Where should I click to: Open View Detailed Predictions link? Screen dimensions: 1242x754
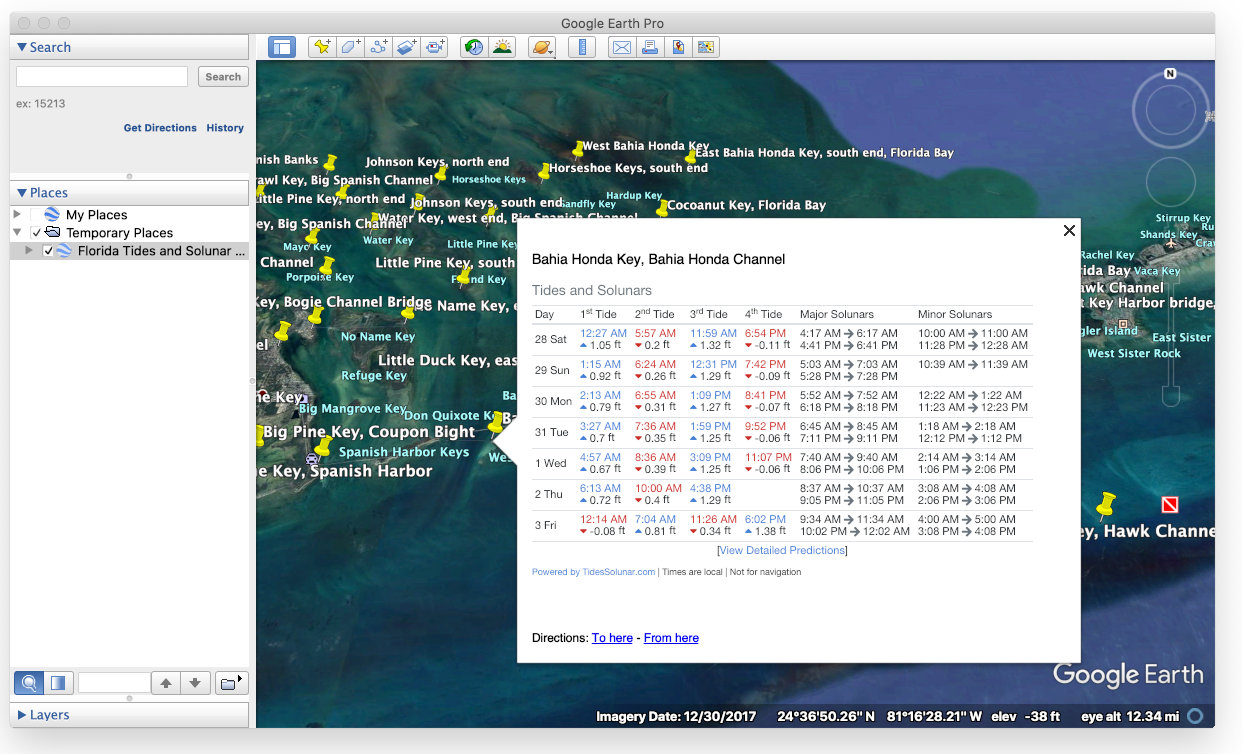click(782, 550)
